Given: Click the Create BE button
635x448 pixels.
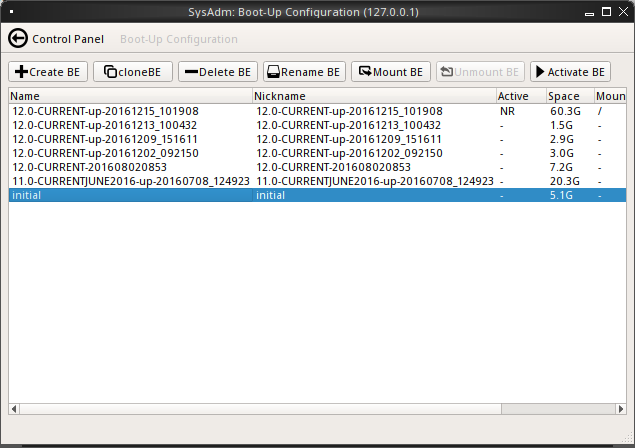Looking at the screenshot, I should point(48,72).
